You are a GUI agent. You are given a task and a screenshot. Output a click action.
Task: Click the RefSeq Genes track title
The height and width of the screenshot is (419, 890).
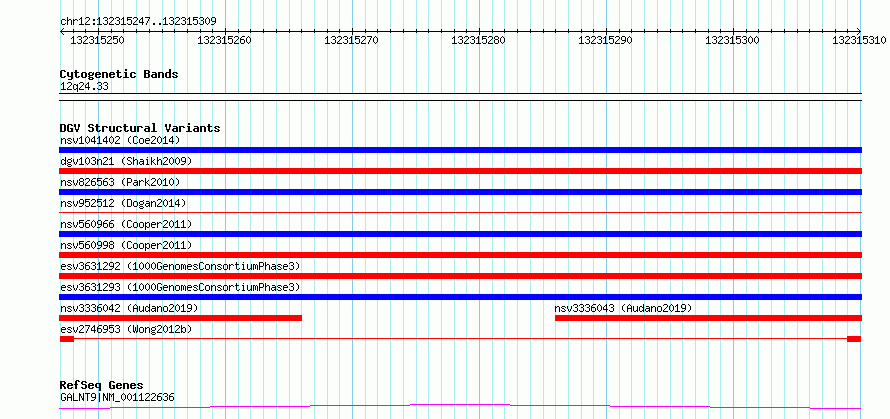coord(102,386)
